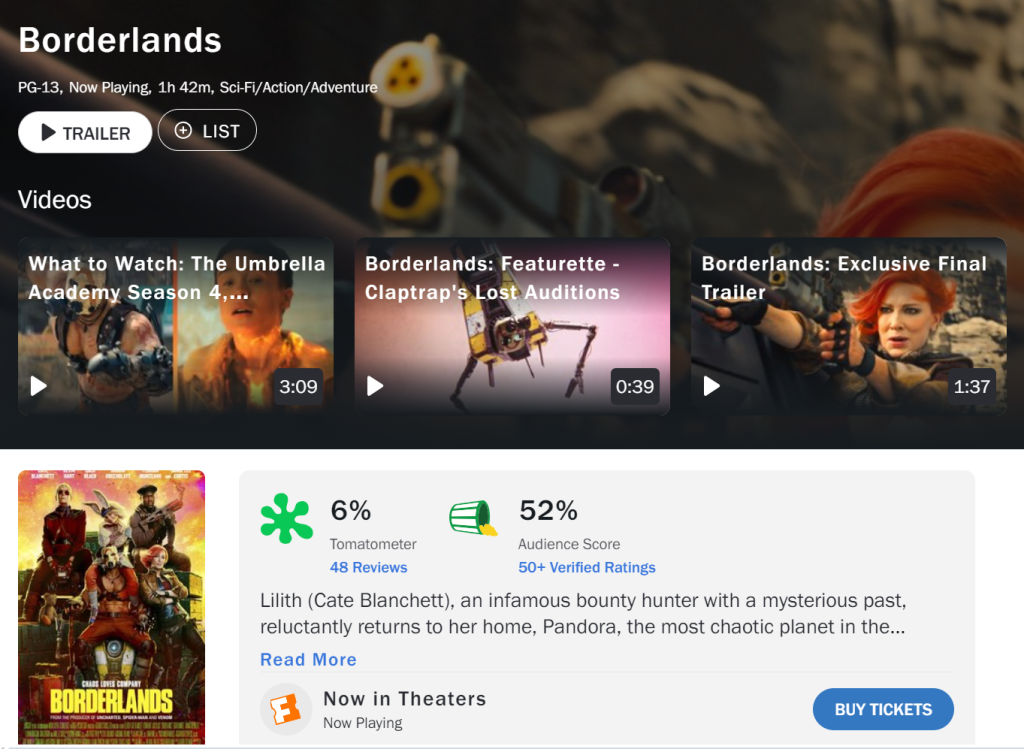
Task: Add Borderlands to your list
Action: coord(207,131)
